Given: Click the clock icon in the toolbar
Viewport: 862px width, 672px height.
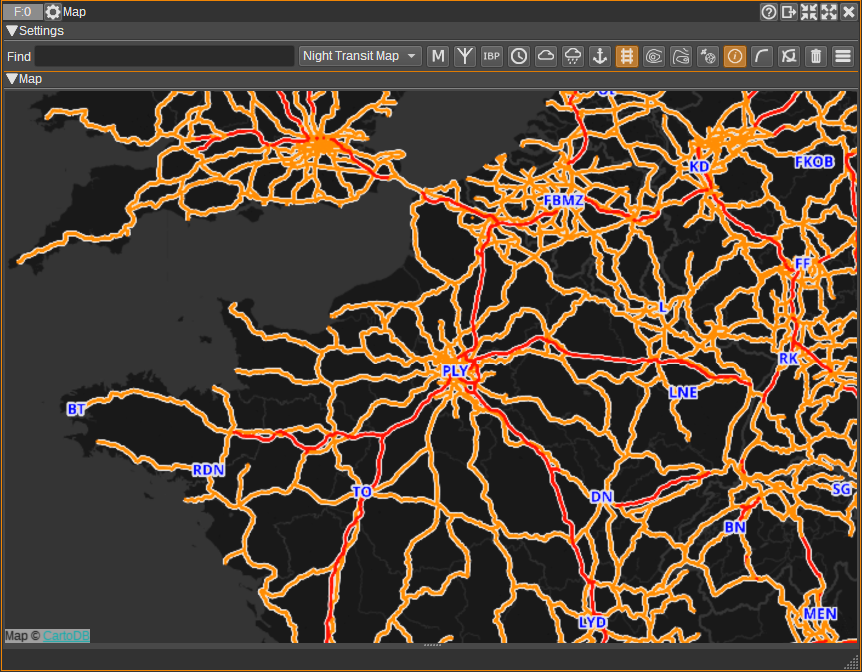Looking at the screenshot, I should click(x=519, y=56).
